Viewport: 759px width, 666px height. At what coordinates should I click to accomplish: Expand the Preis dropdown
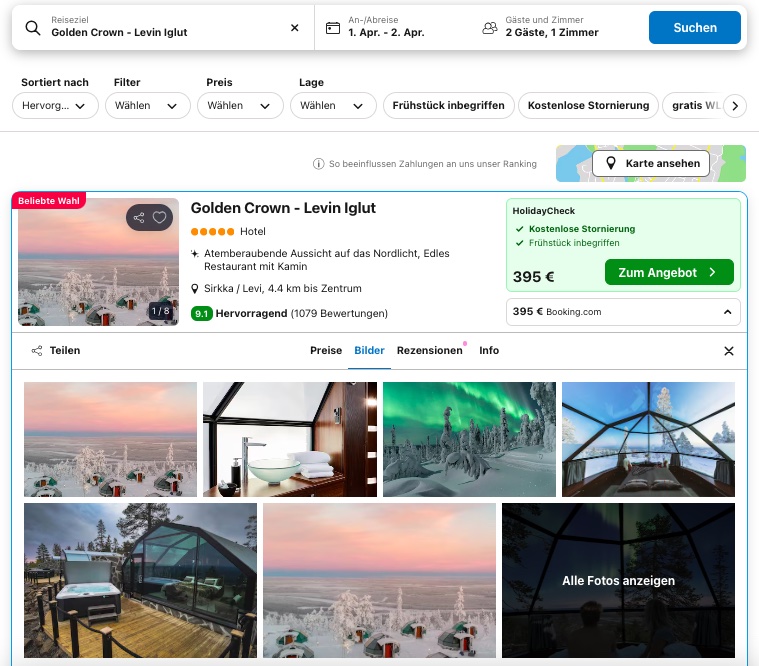pyautogui.click(x=239, y=105)
